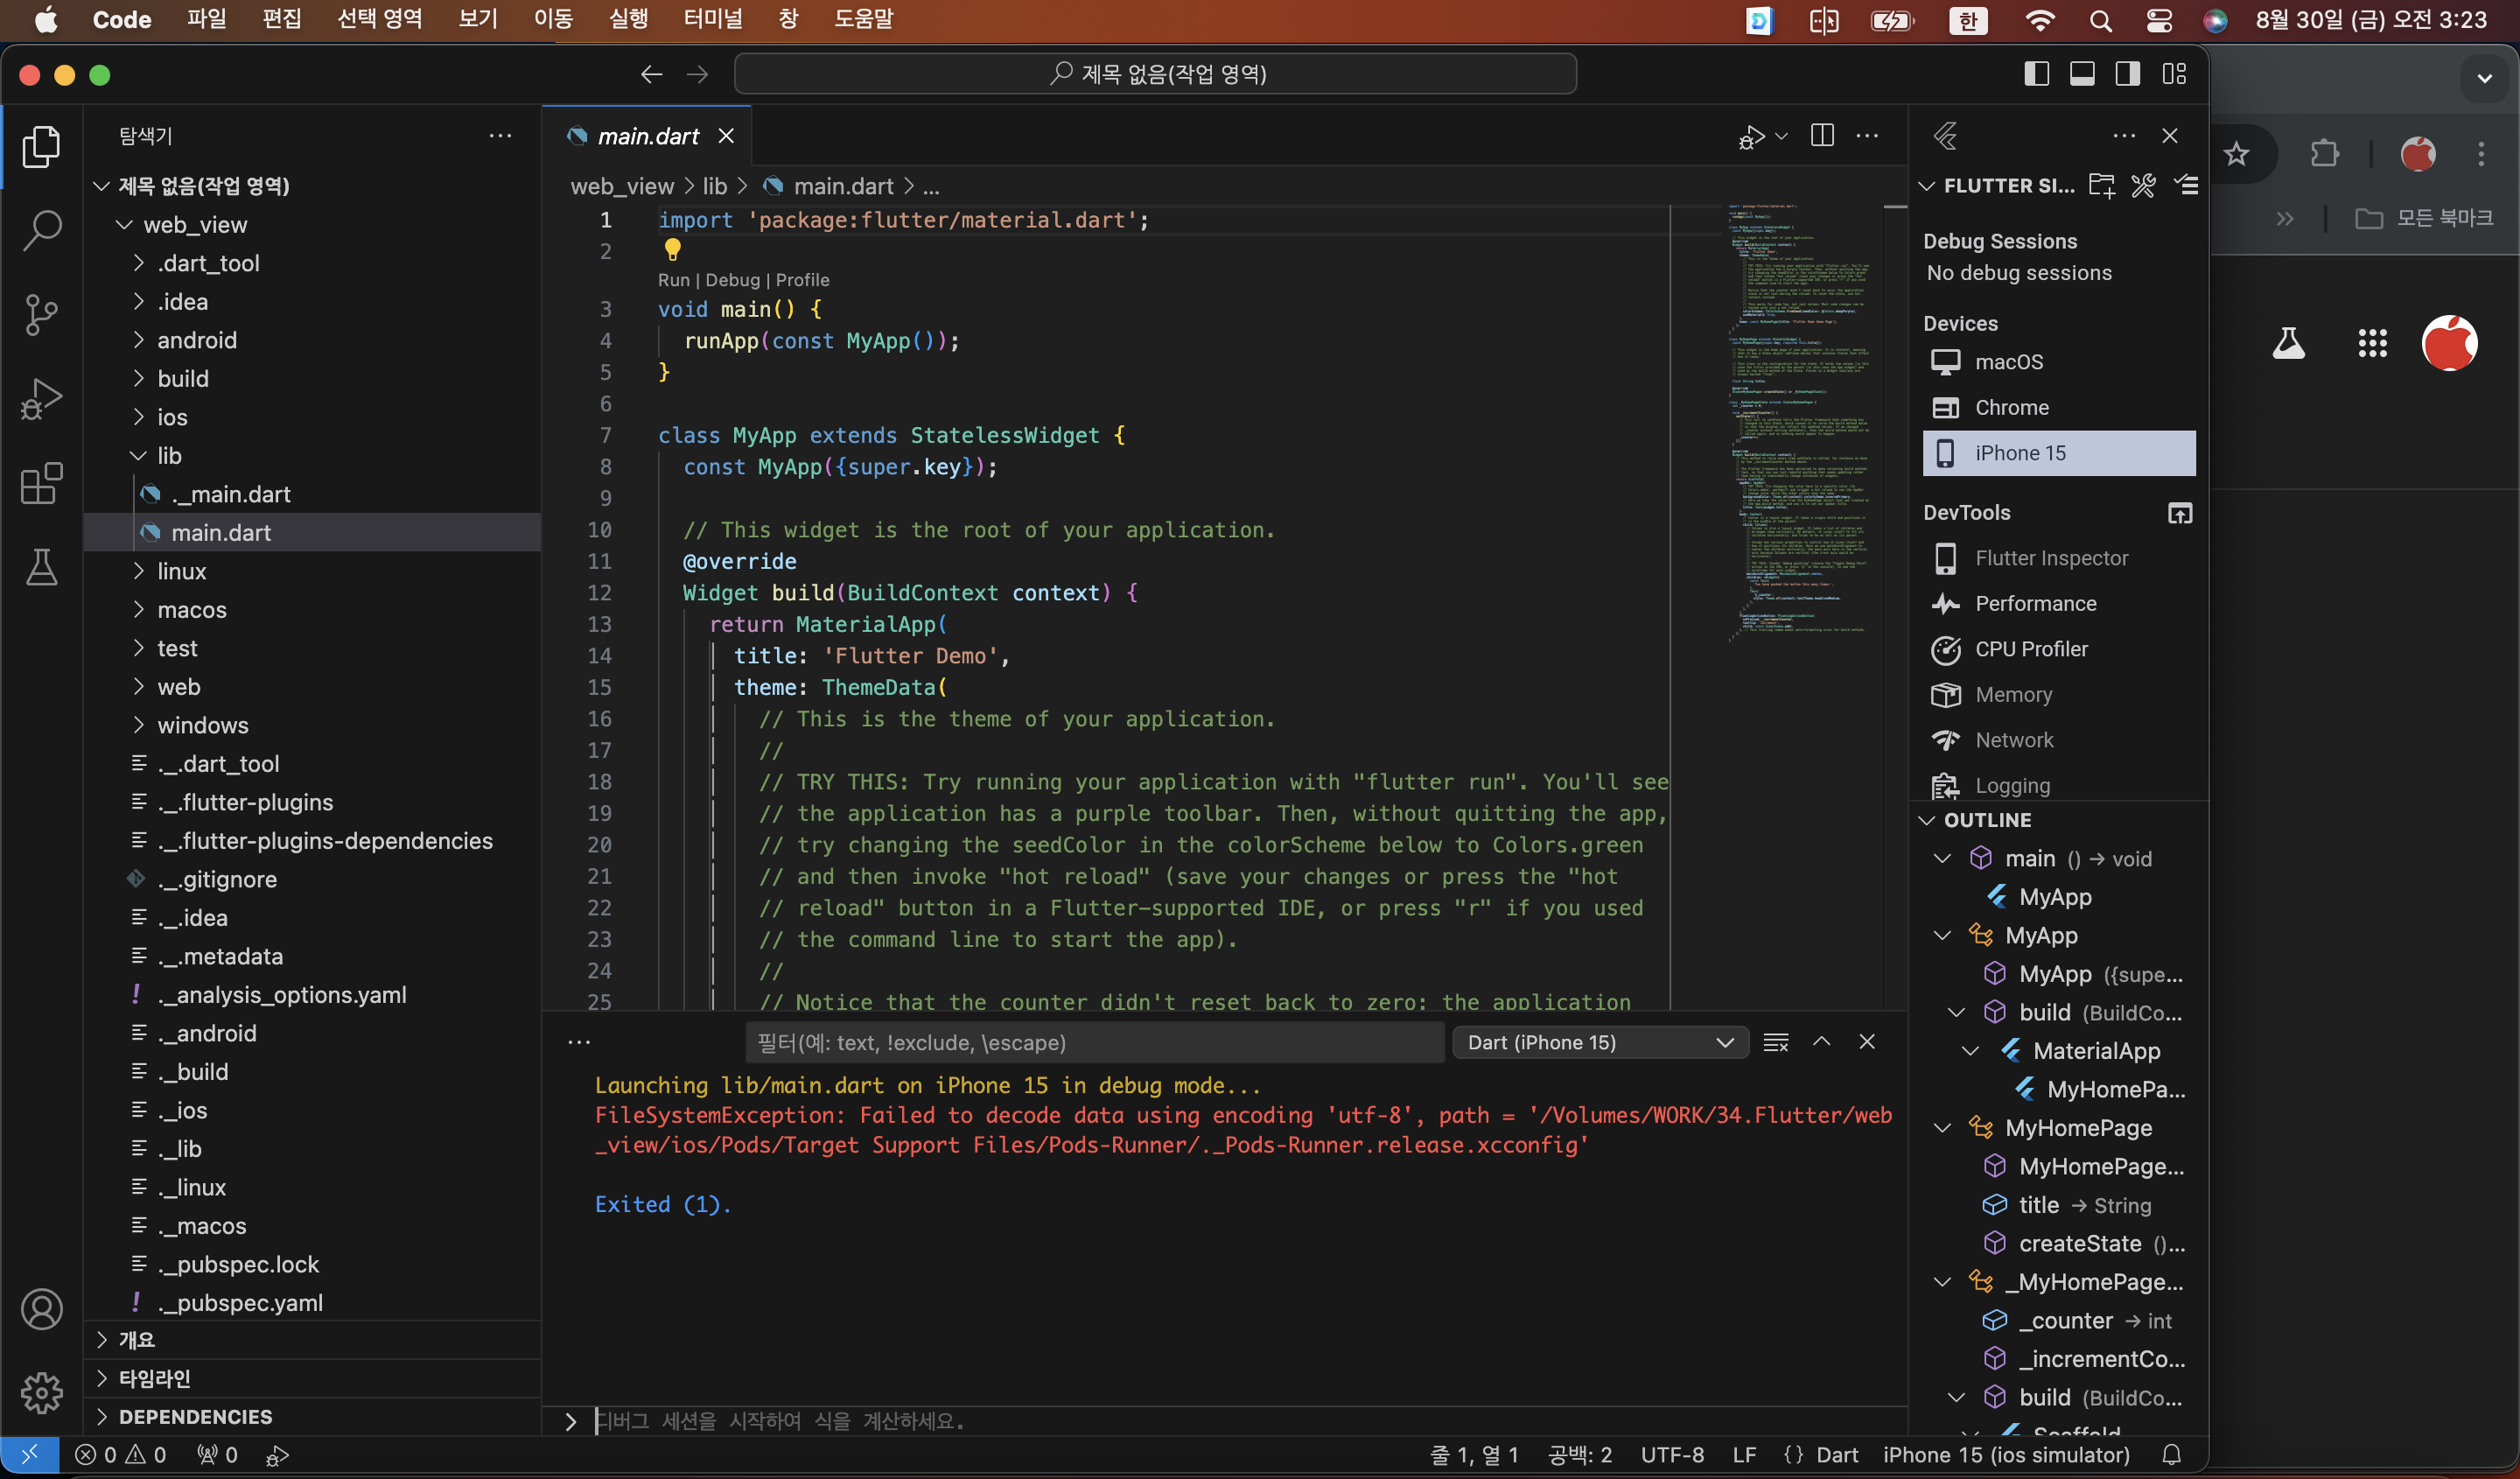Image resolution: width=2520 pixels, height=1479 pixels.
Task: Open the Run and Debug view
Action: pos(41,399)
